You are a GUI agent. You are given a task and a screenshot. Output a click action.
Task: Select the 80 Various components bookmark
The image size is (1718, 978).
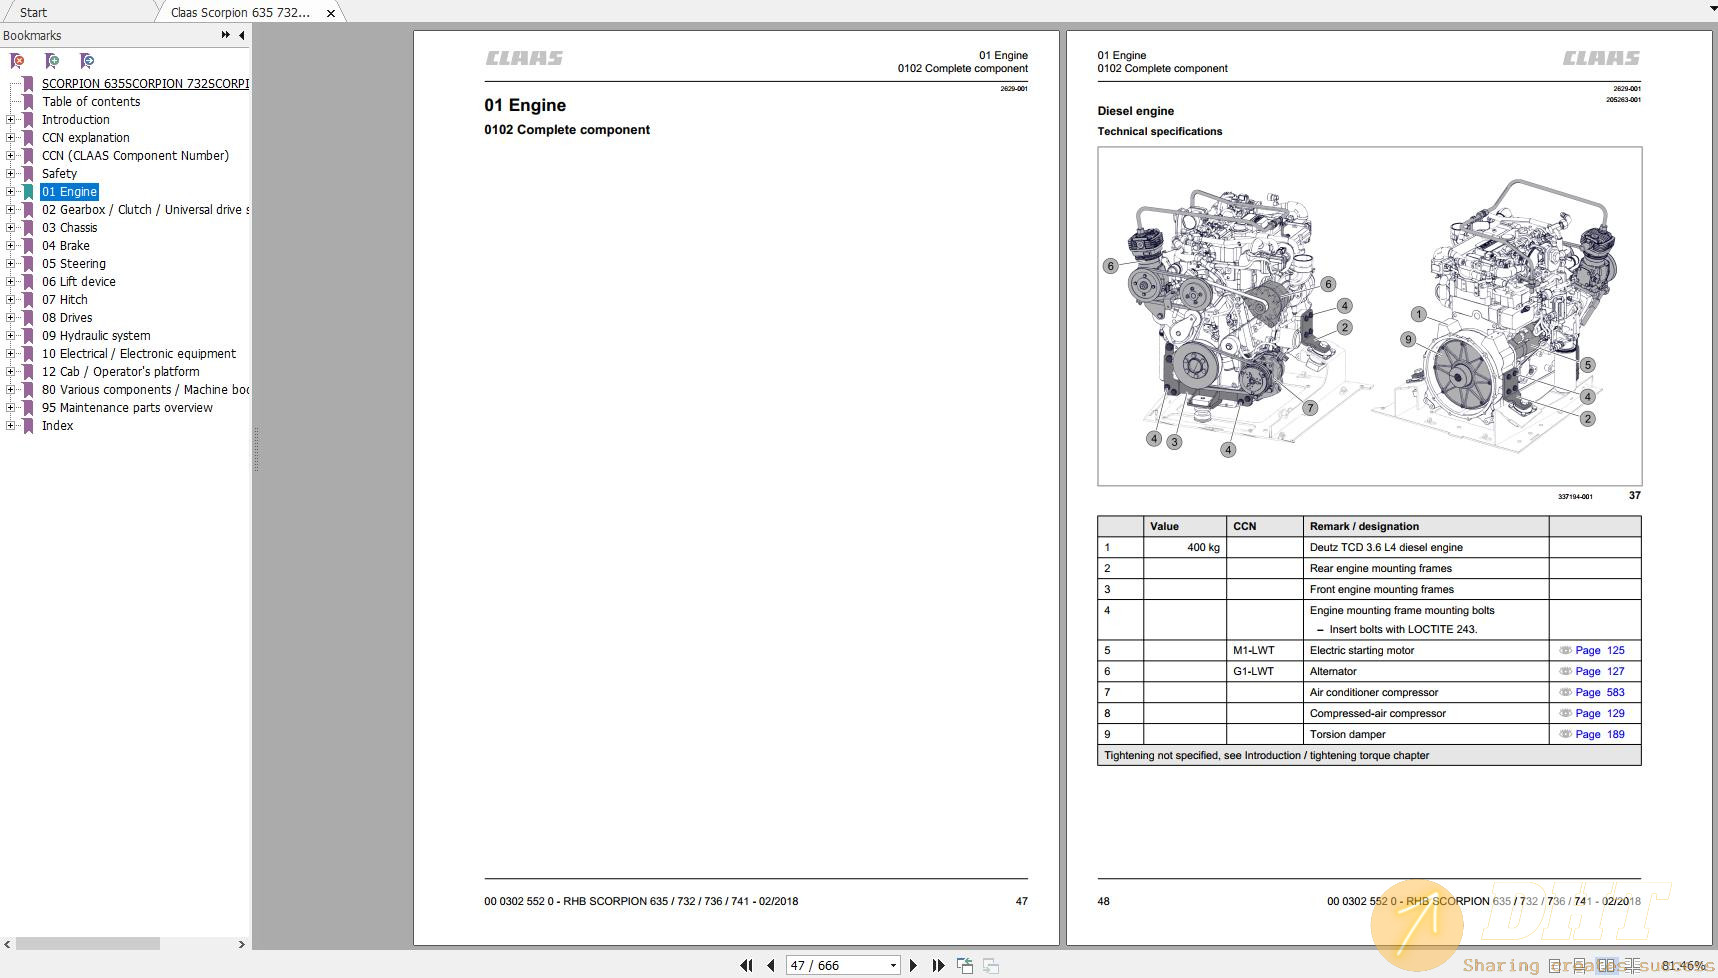click(145, 389)
